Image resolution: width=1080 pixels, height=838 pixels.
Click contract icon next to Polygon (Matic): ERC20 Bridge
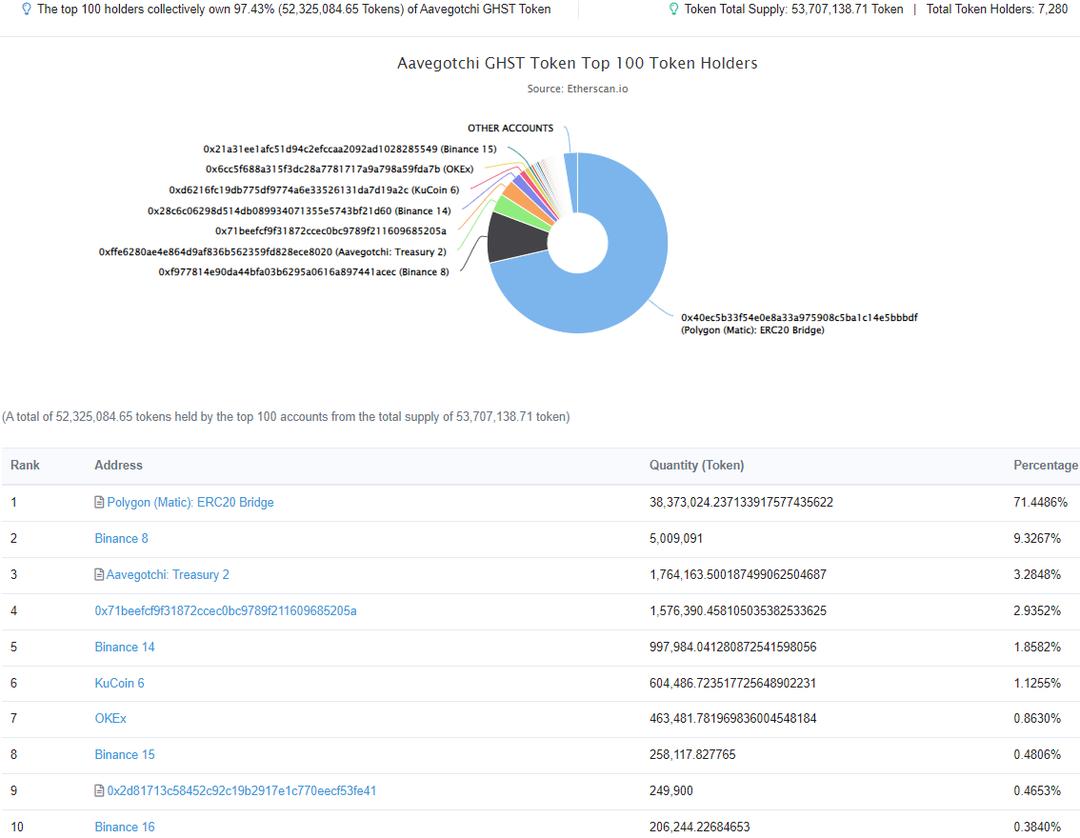coord(99,503)
